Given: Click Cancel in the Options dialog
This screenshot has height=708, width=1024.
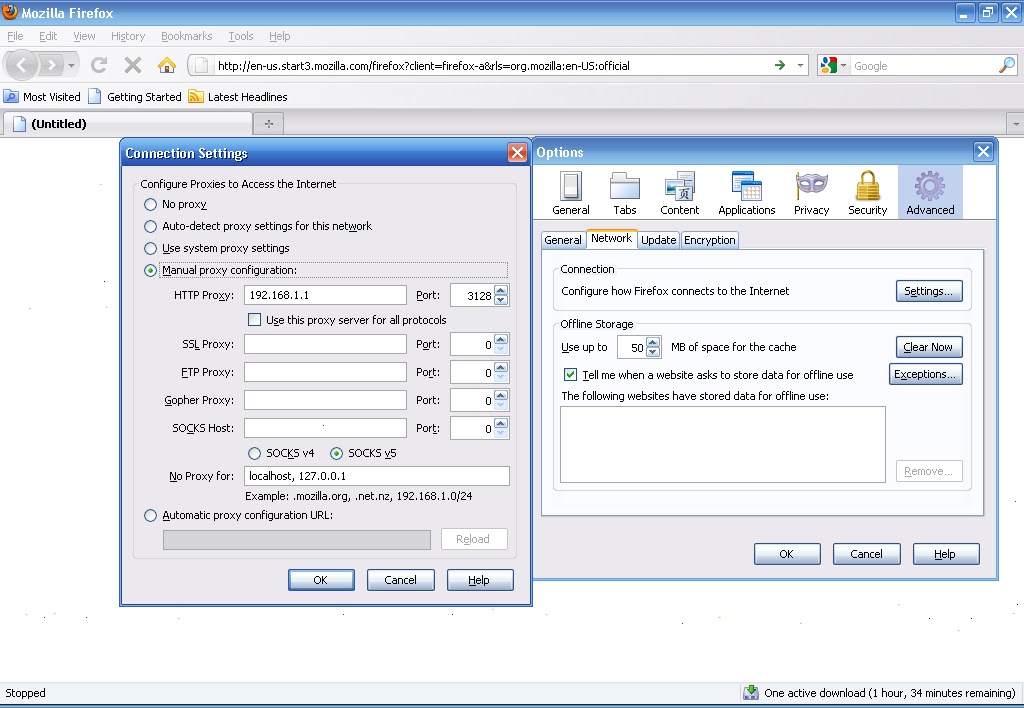Looking at the screenshot, I should tap(867, 554).
